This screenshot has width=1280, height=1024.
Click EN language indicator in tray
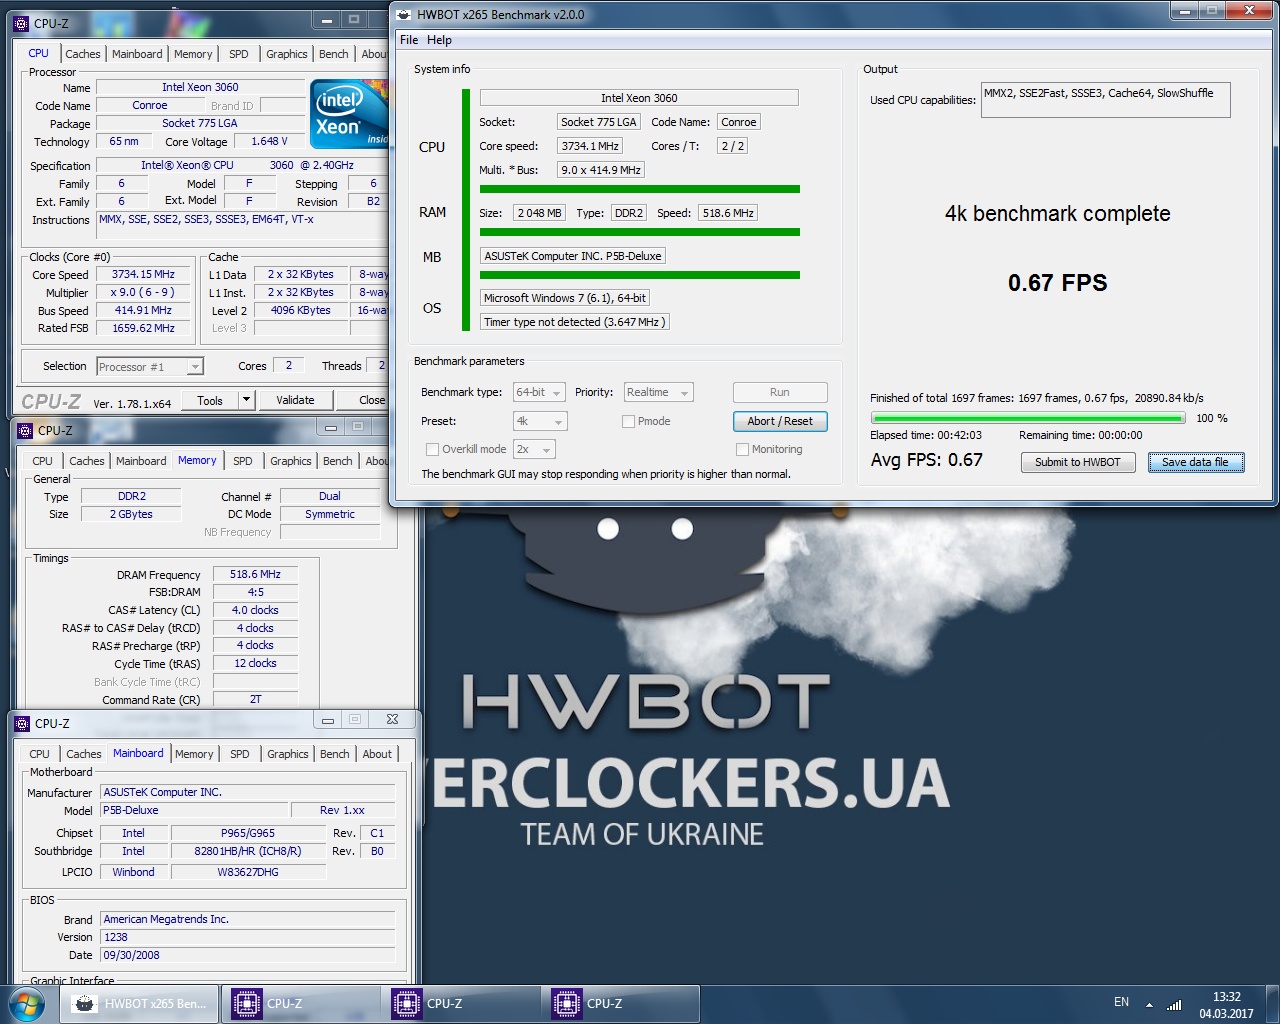1121,1002
